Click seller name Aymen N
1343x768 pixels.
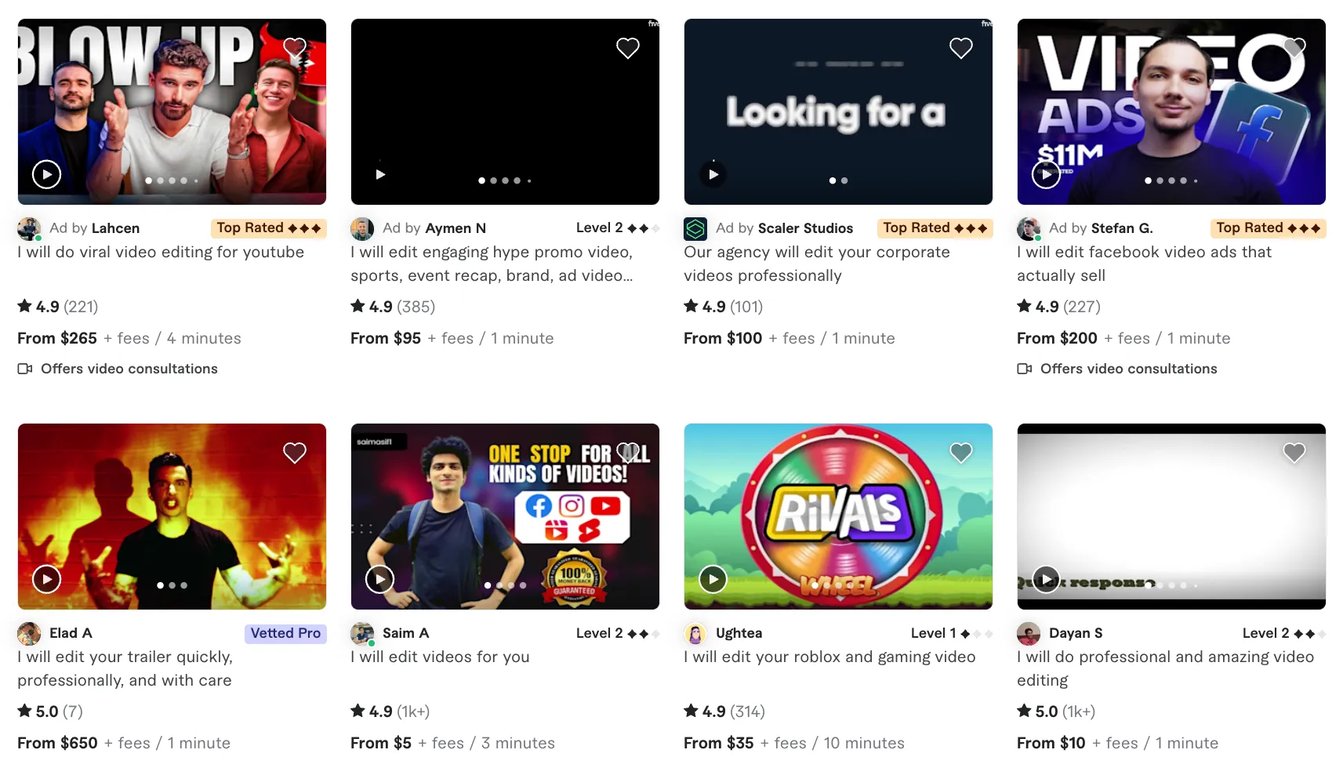point(455,228)
